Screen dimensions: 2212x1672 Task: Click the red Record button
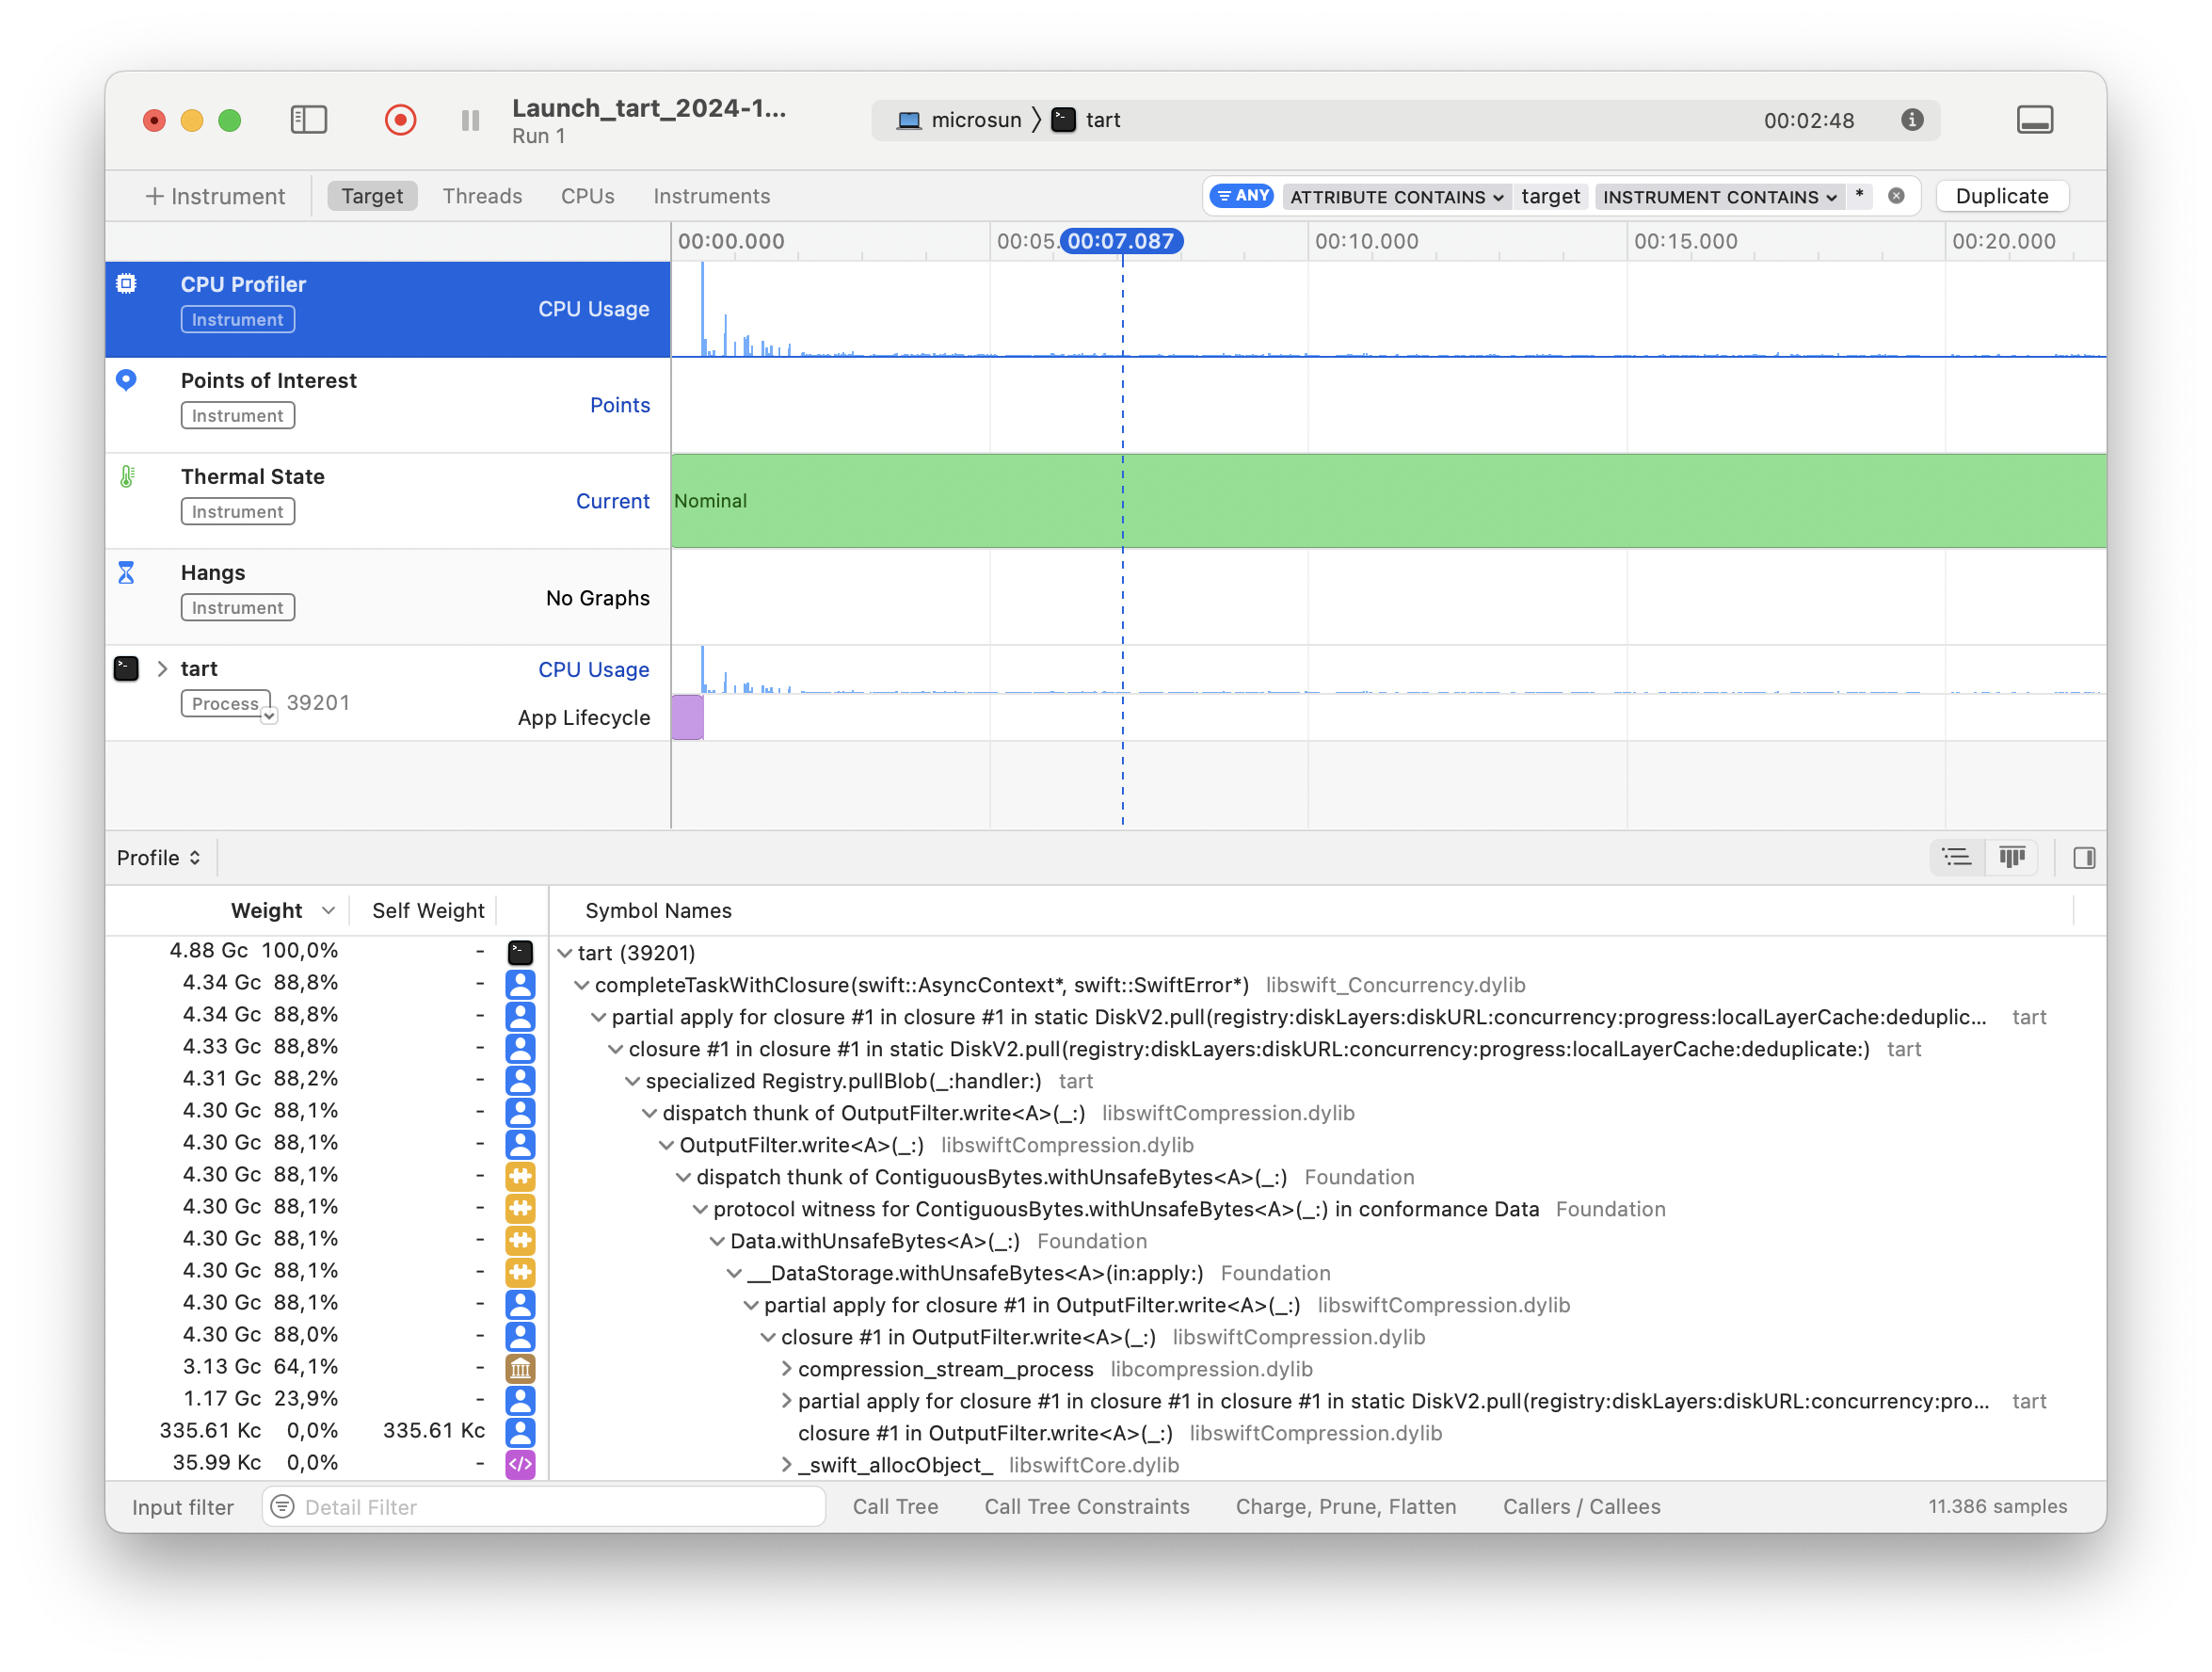(x=400, y=120)
